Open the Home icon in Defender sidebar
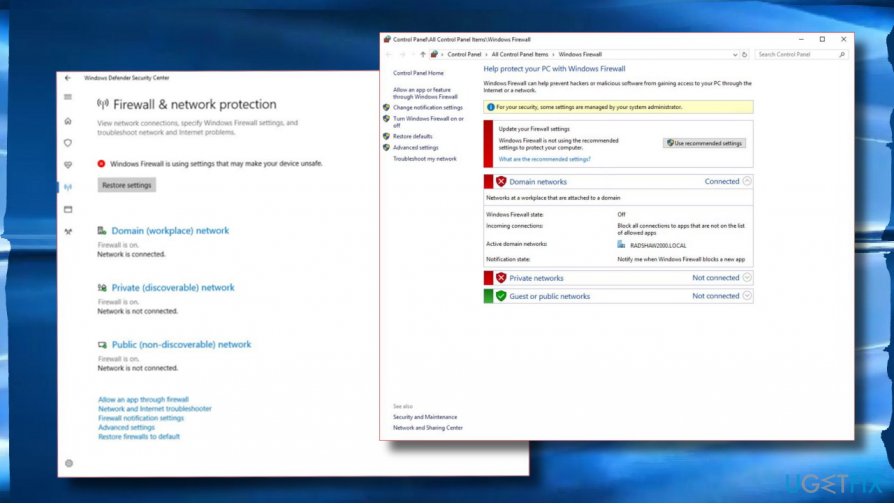 click(68, 121)
